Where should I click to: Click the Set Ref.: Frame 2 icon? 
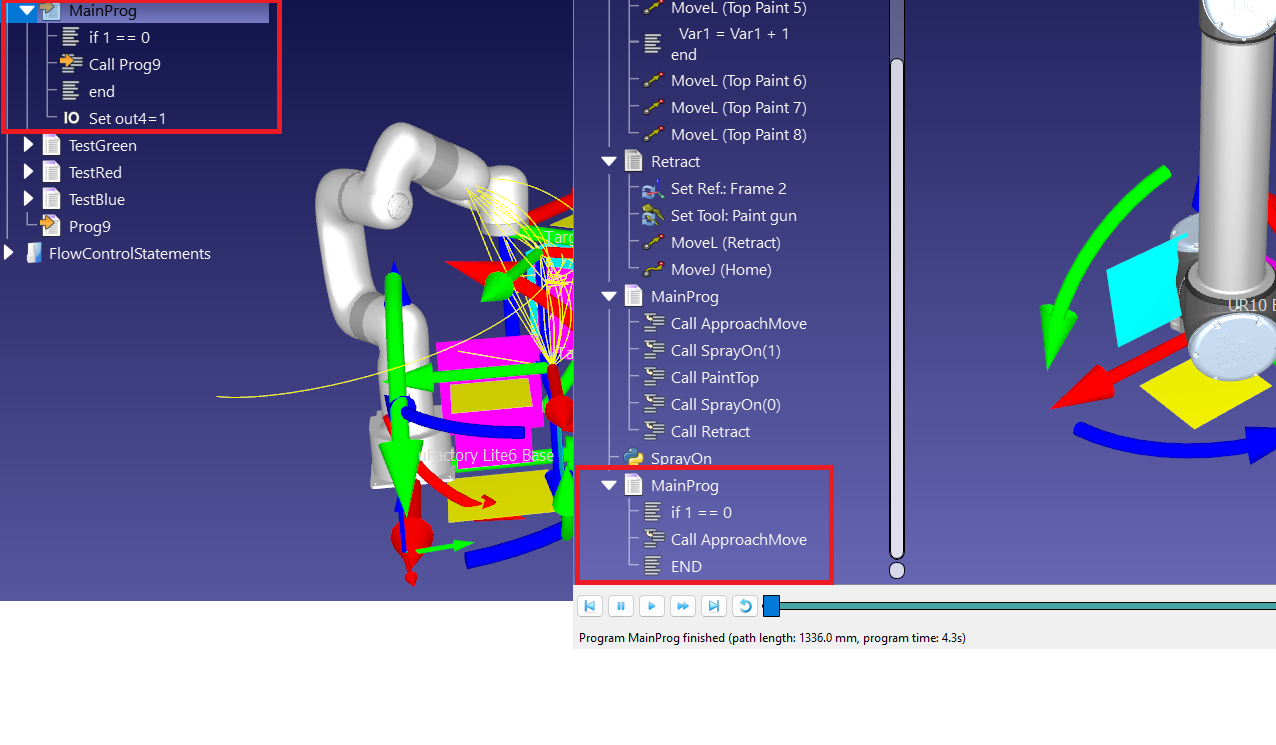[653, 189]
